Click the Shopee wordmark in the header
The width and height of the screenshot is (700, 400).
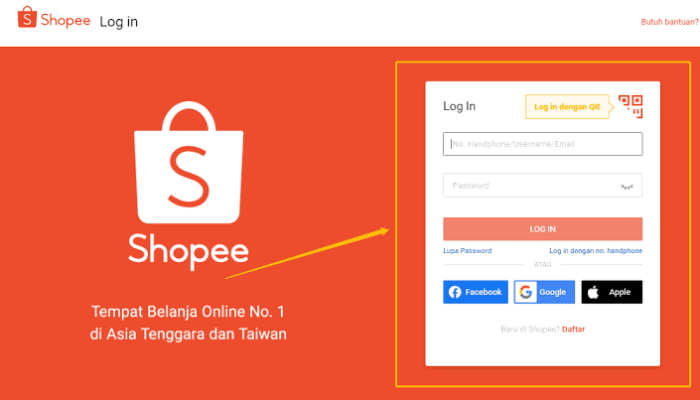(x=65, y=21)
